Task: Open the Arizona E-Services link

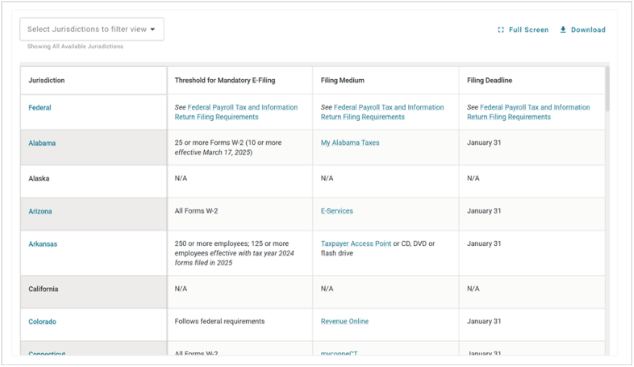Action: (336, 211)
